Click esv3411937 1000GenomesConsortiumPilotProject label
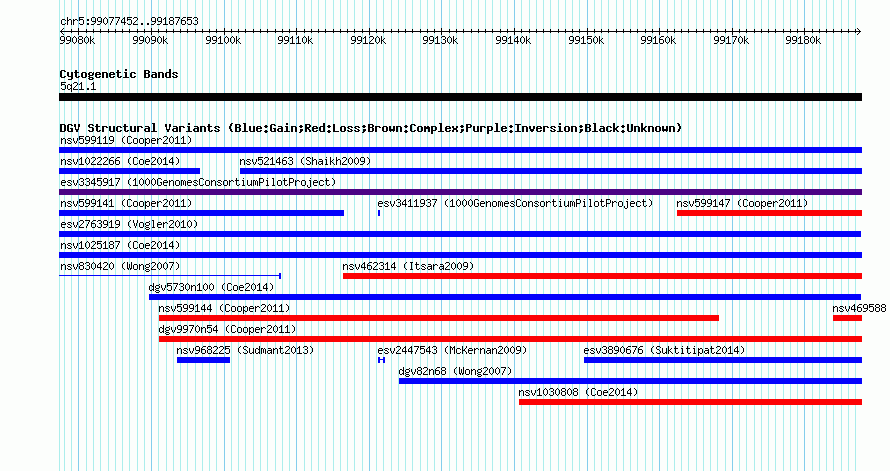This screenshot has width=890, height=471. pyautogui.click(x=515, y=203)
